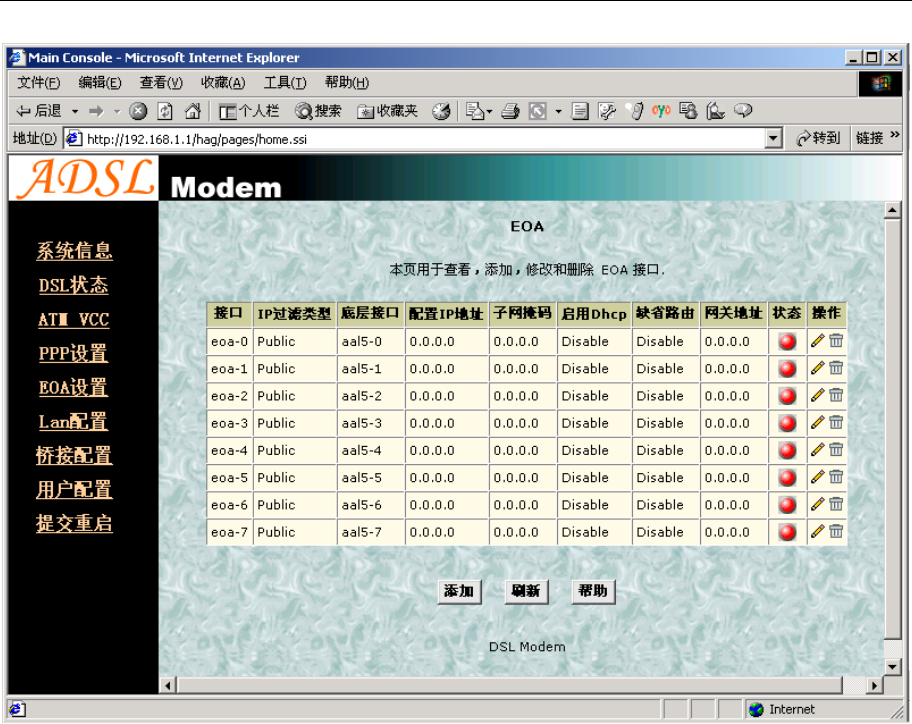Expand the mail toolbar icon dropdown
Screen dimensions: 912x724
point(490,110)
